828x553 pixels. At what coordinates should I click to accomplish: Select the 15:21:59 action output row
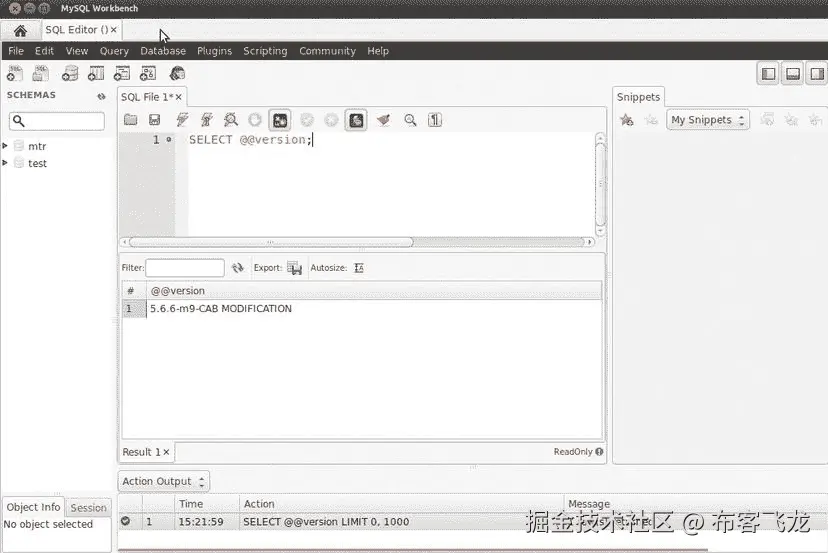pos(473,522)
